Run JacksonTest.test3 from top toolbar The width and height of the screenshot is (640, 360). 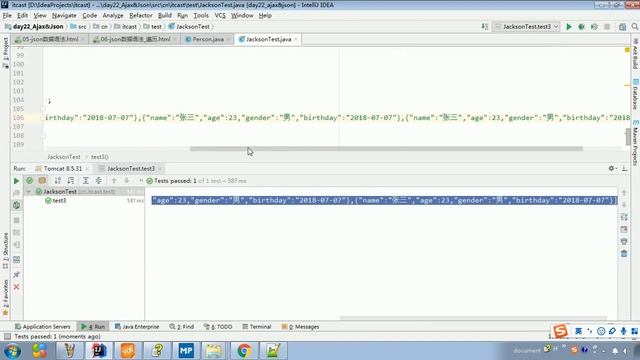pyautogui.click(x=569, y=27)
